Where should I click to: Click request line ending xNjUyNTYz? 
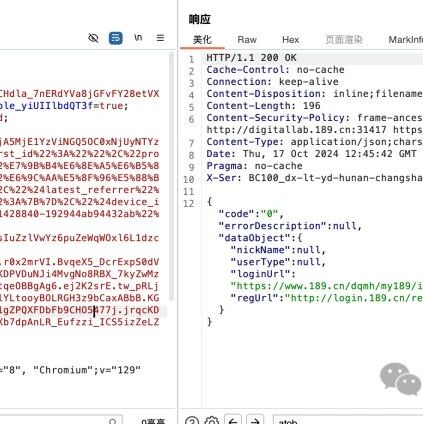coord(79,142)
